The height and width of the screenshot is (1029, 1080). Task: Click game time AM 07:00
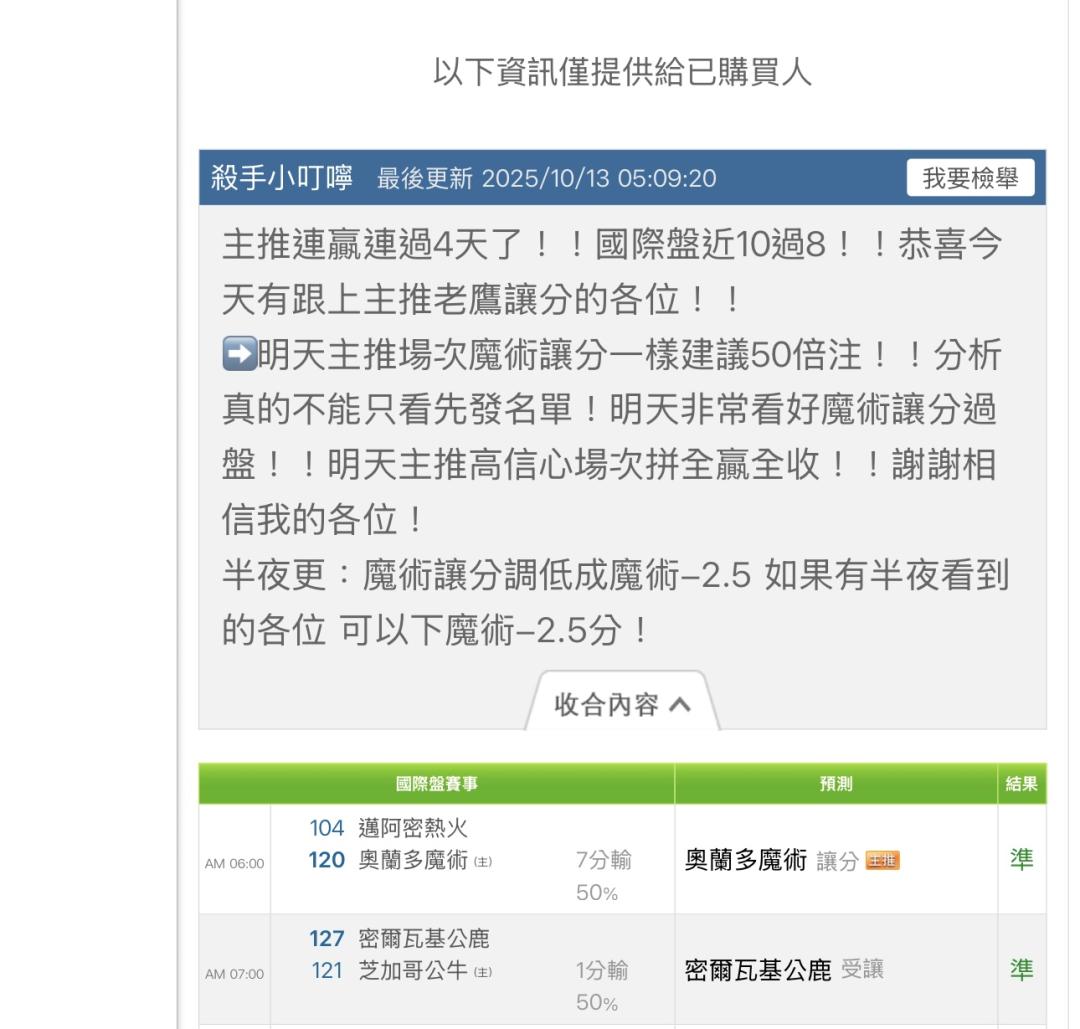click(234, 974)
